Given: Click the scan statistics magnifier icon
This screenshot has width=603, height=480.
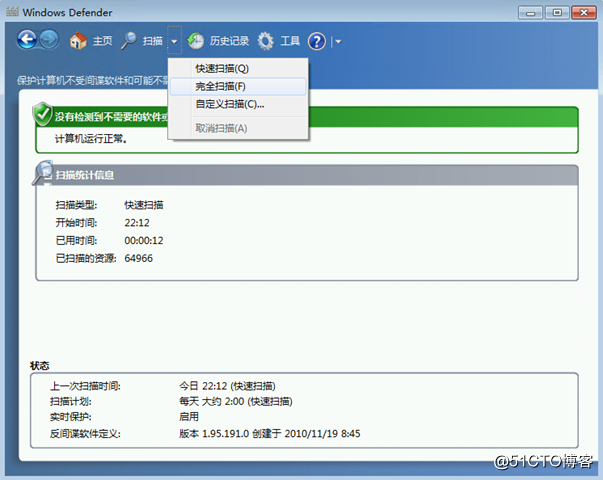Looking at the screenshot, I should pos(43,173).
